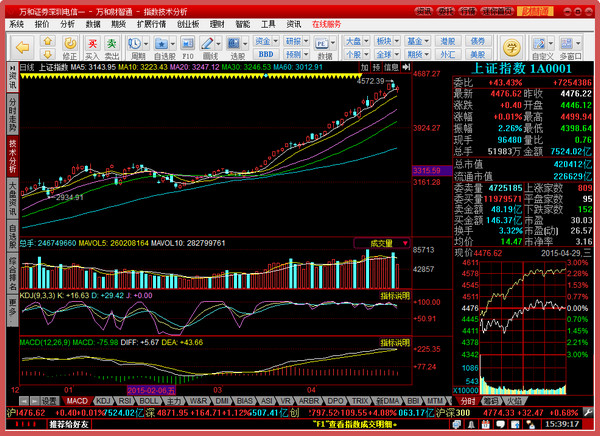
Task: Click the back arrow navigation icon
Action: pyautogui.click(x=20, y=46)
